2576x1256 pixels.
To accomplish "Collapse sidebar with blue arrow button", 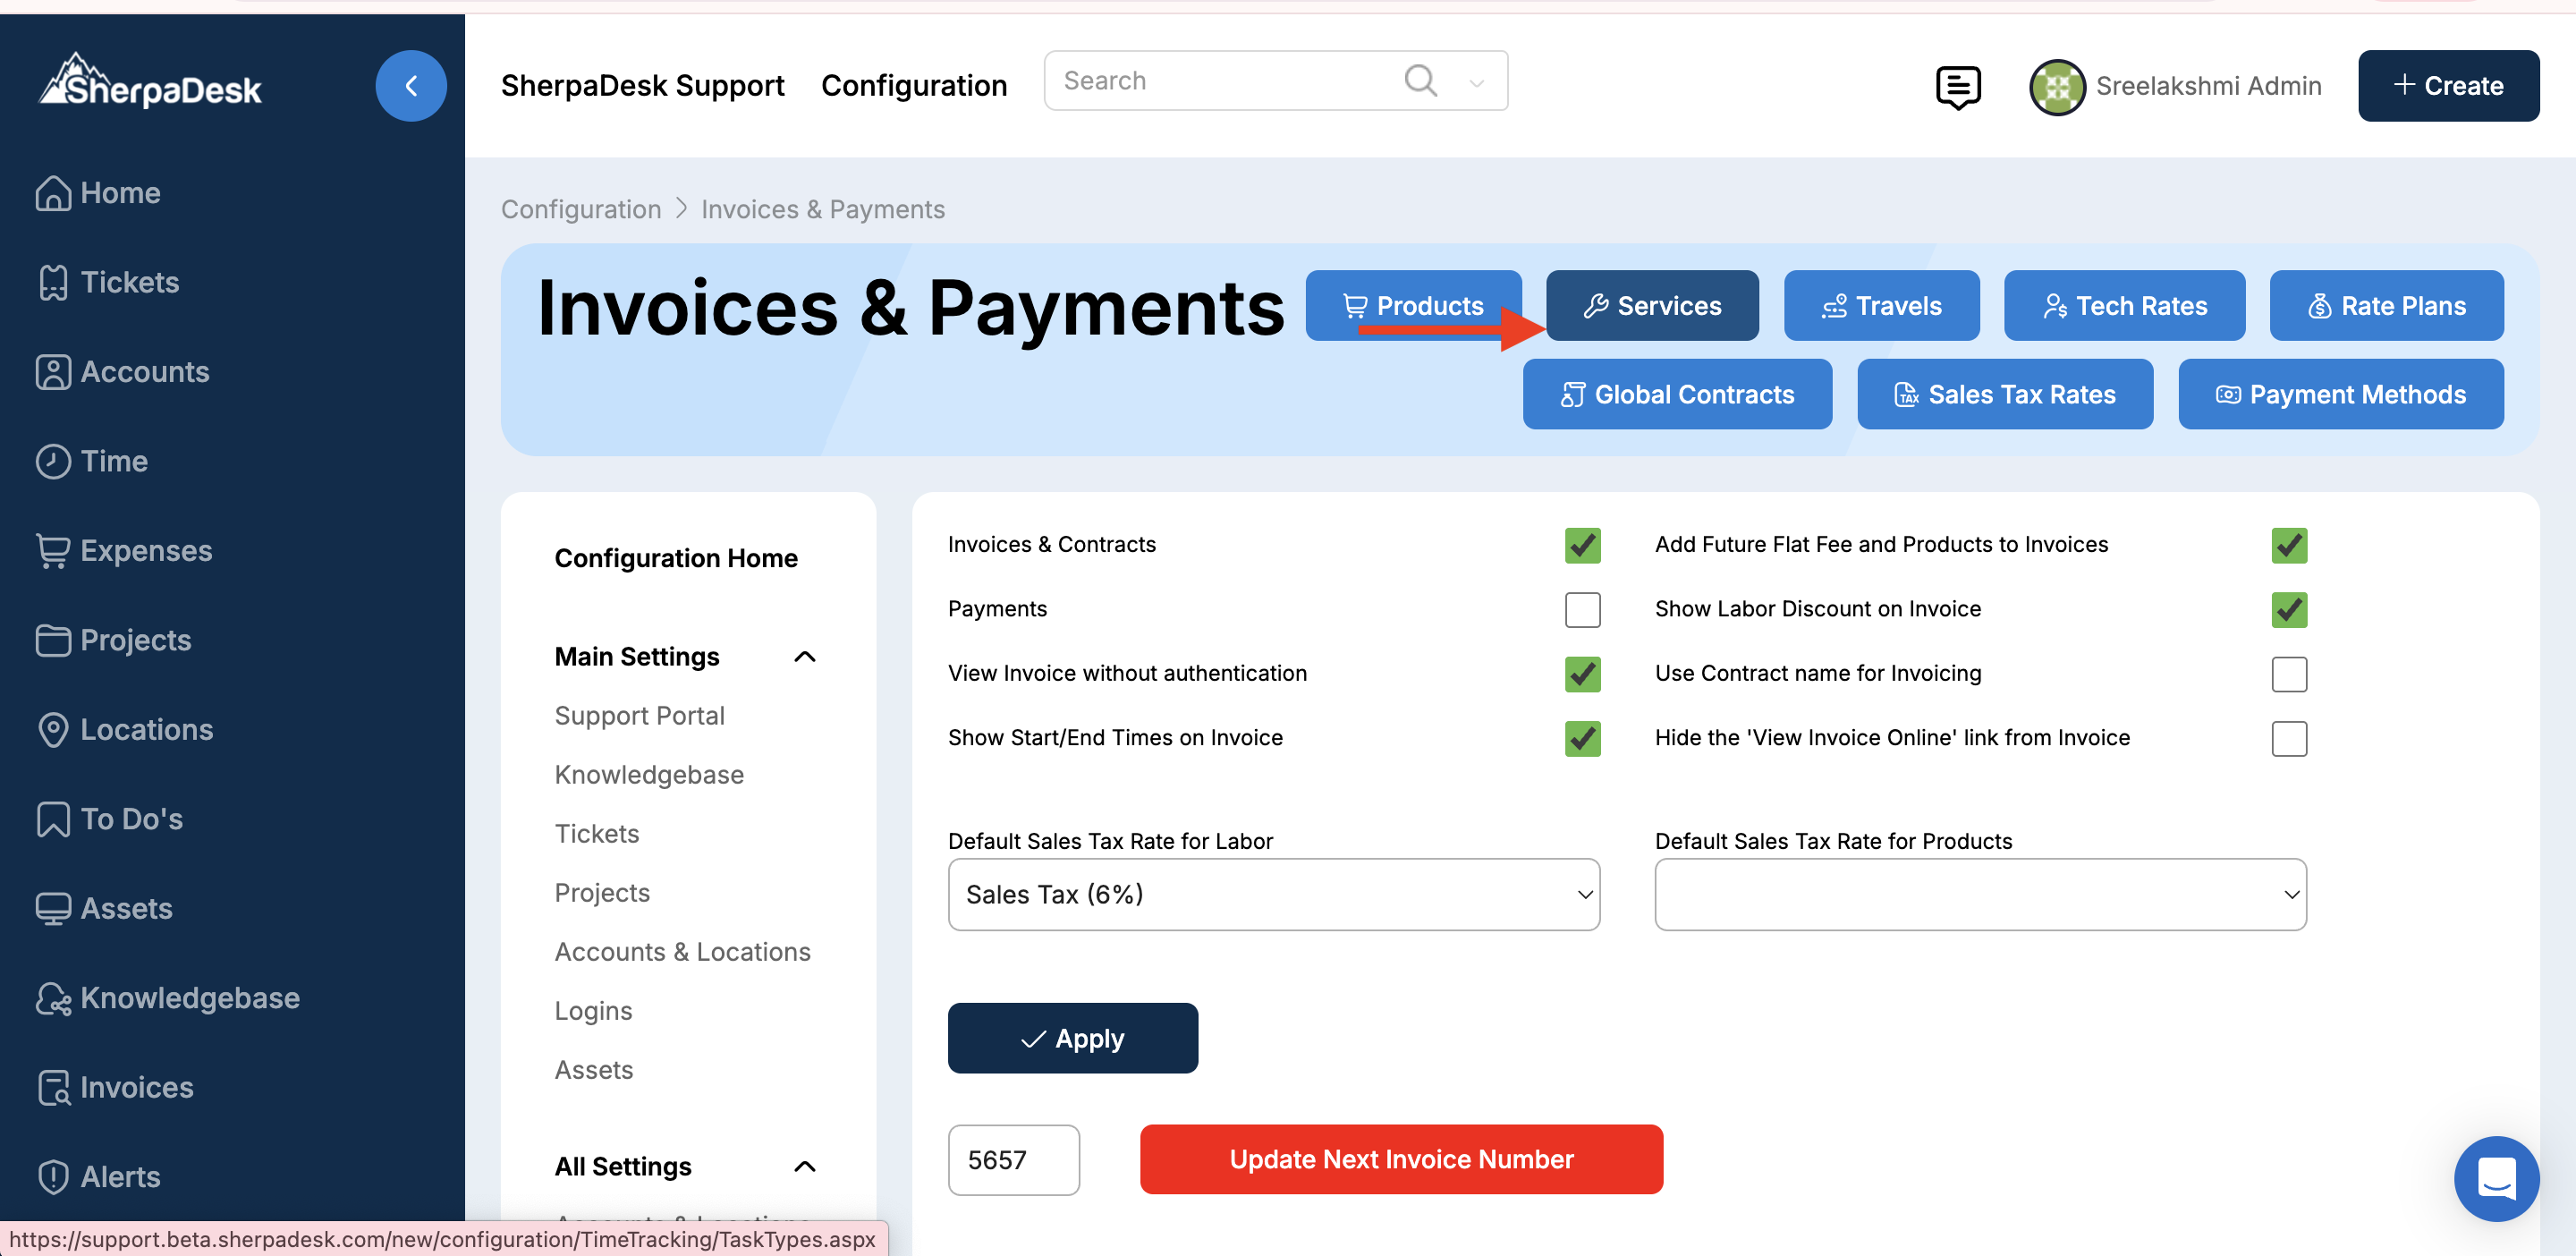I will [410, 86].
